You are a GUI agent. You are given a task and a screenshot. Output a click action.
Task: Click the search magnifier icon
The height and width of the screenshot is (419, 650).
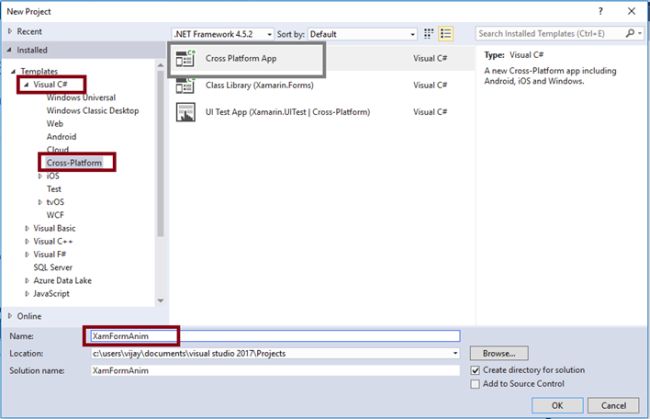pos(630,33)
